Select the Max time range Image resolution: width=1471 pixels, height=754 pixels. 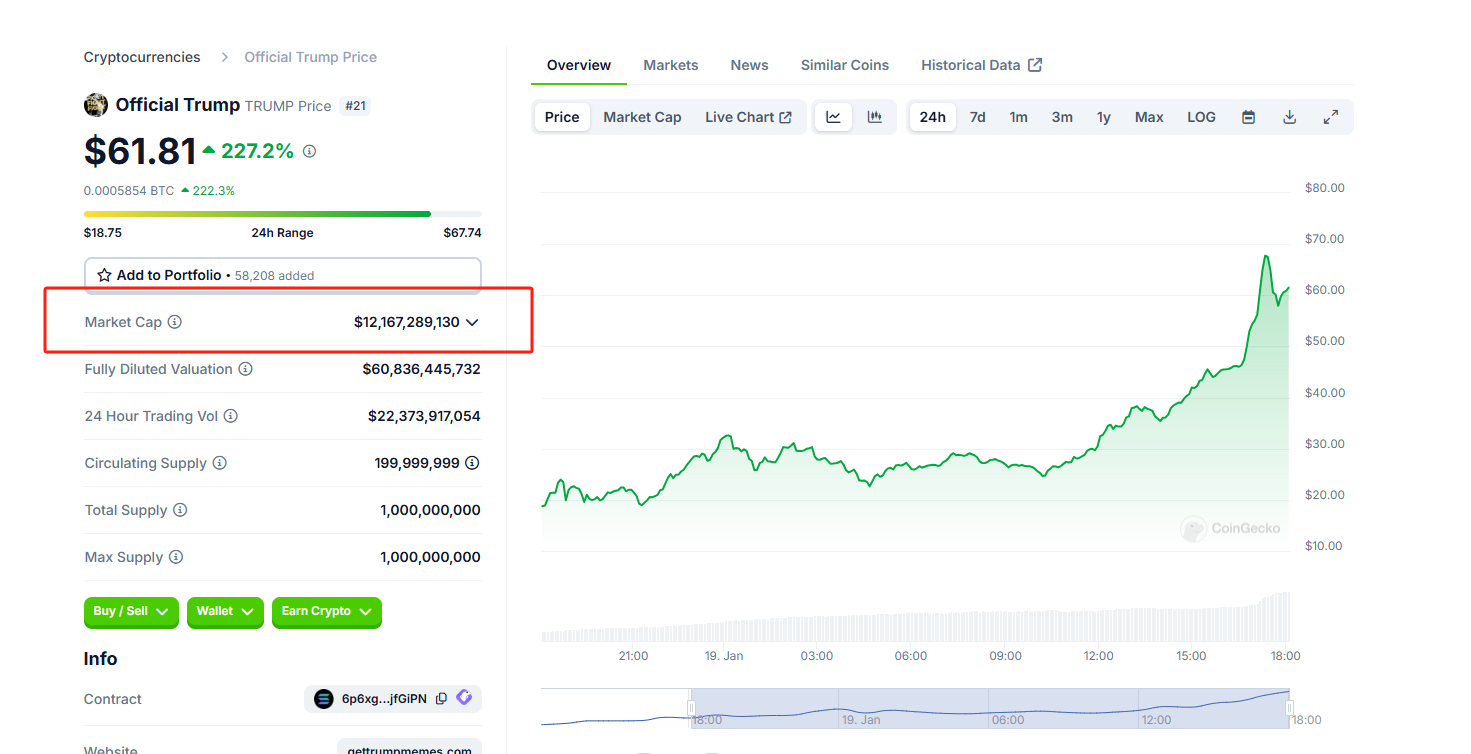(x=1149, y=117)
